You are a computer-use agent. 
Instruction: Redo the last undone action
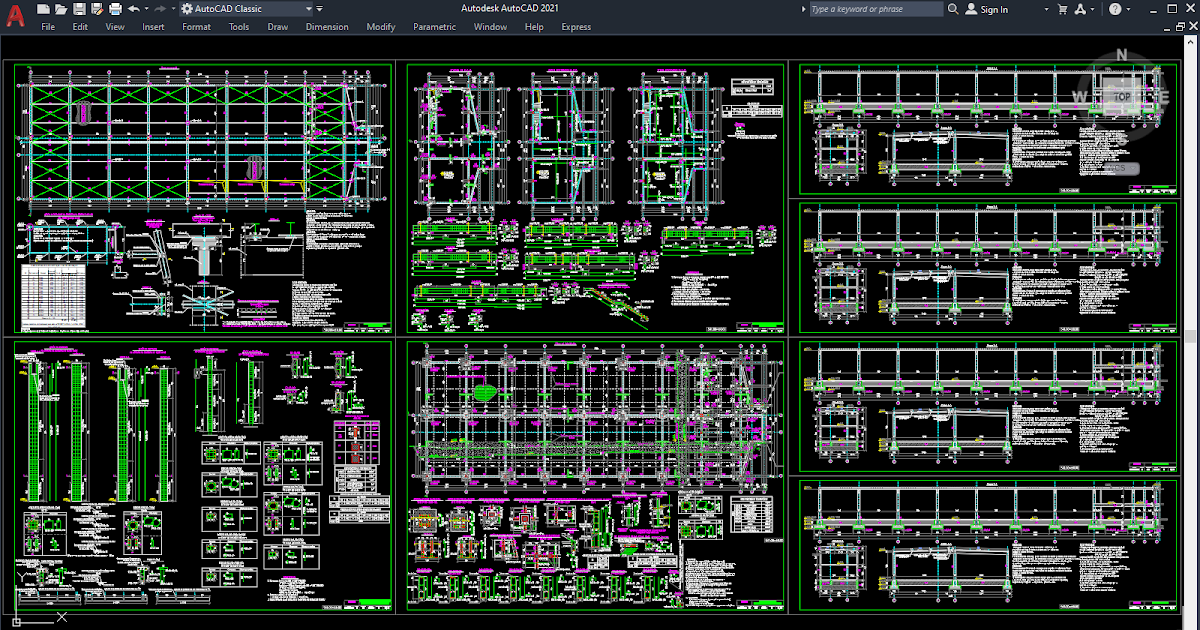coord(160,8)
